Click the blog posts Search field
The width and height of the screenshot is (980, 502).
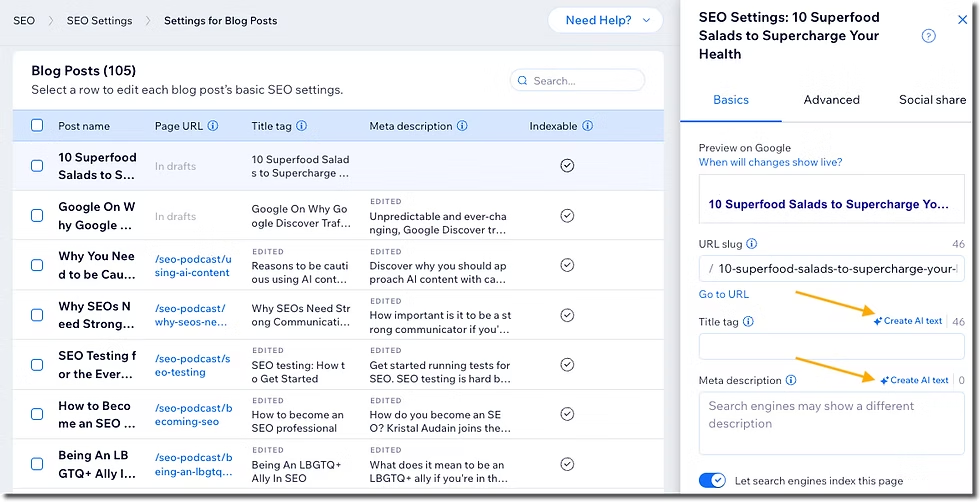(x=578, y=81)
